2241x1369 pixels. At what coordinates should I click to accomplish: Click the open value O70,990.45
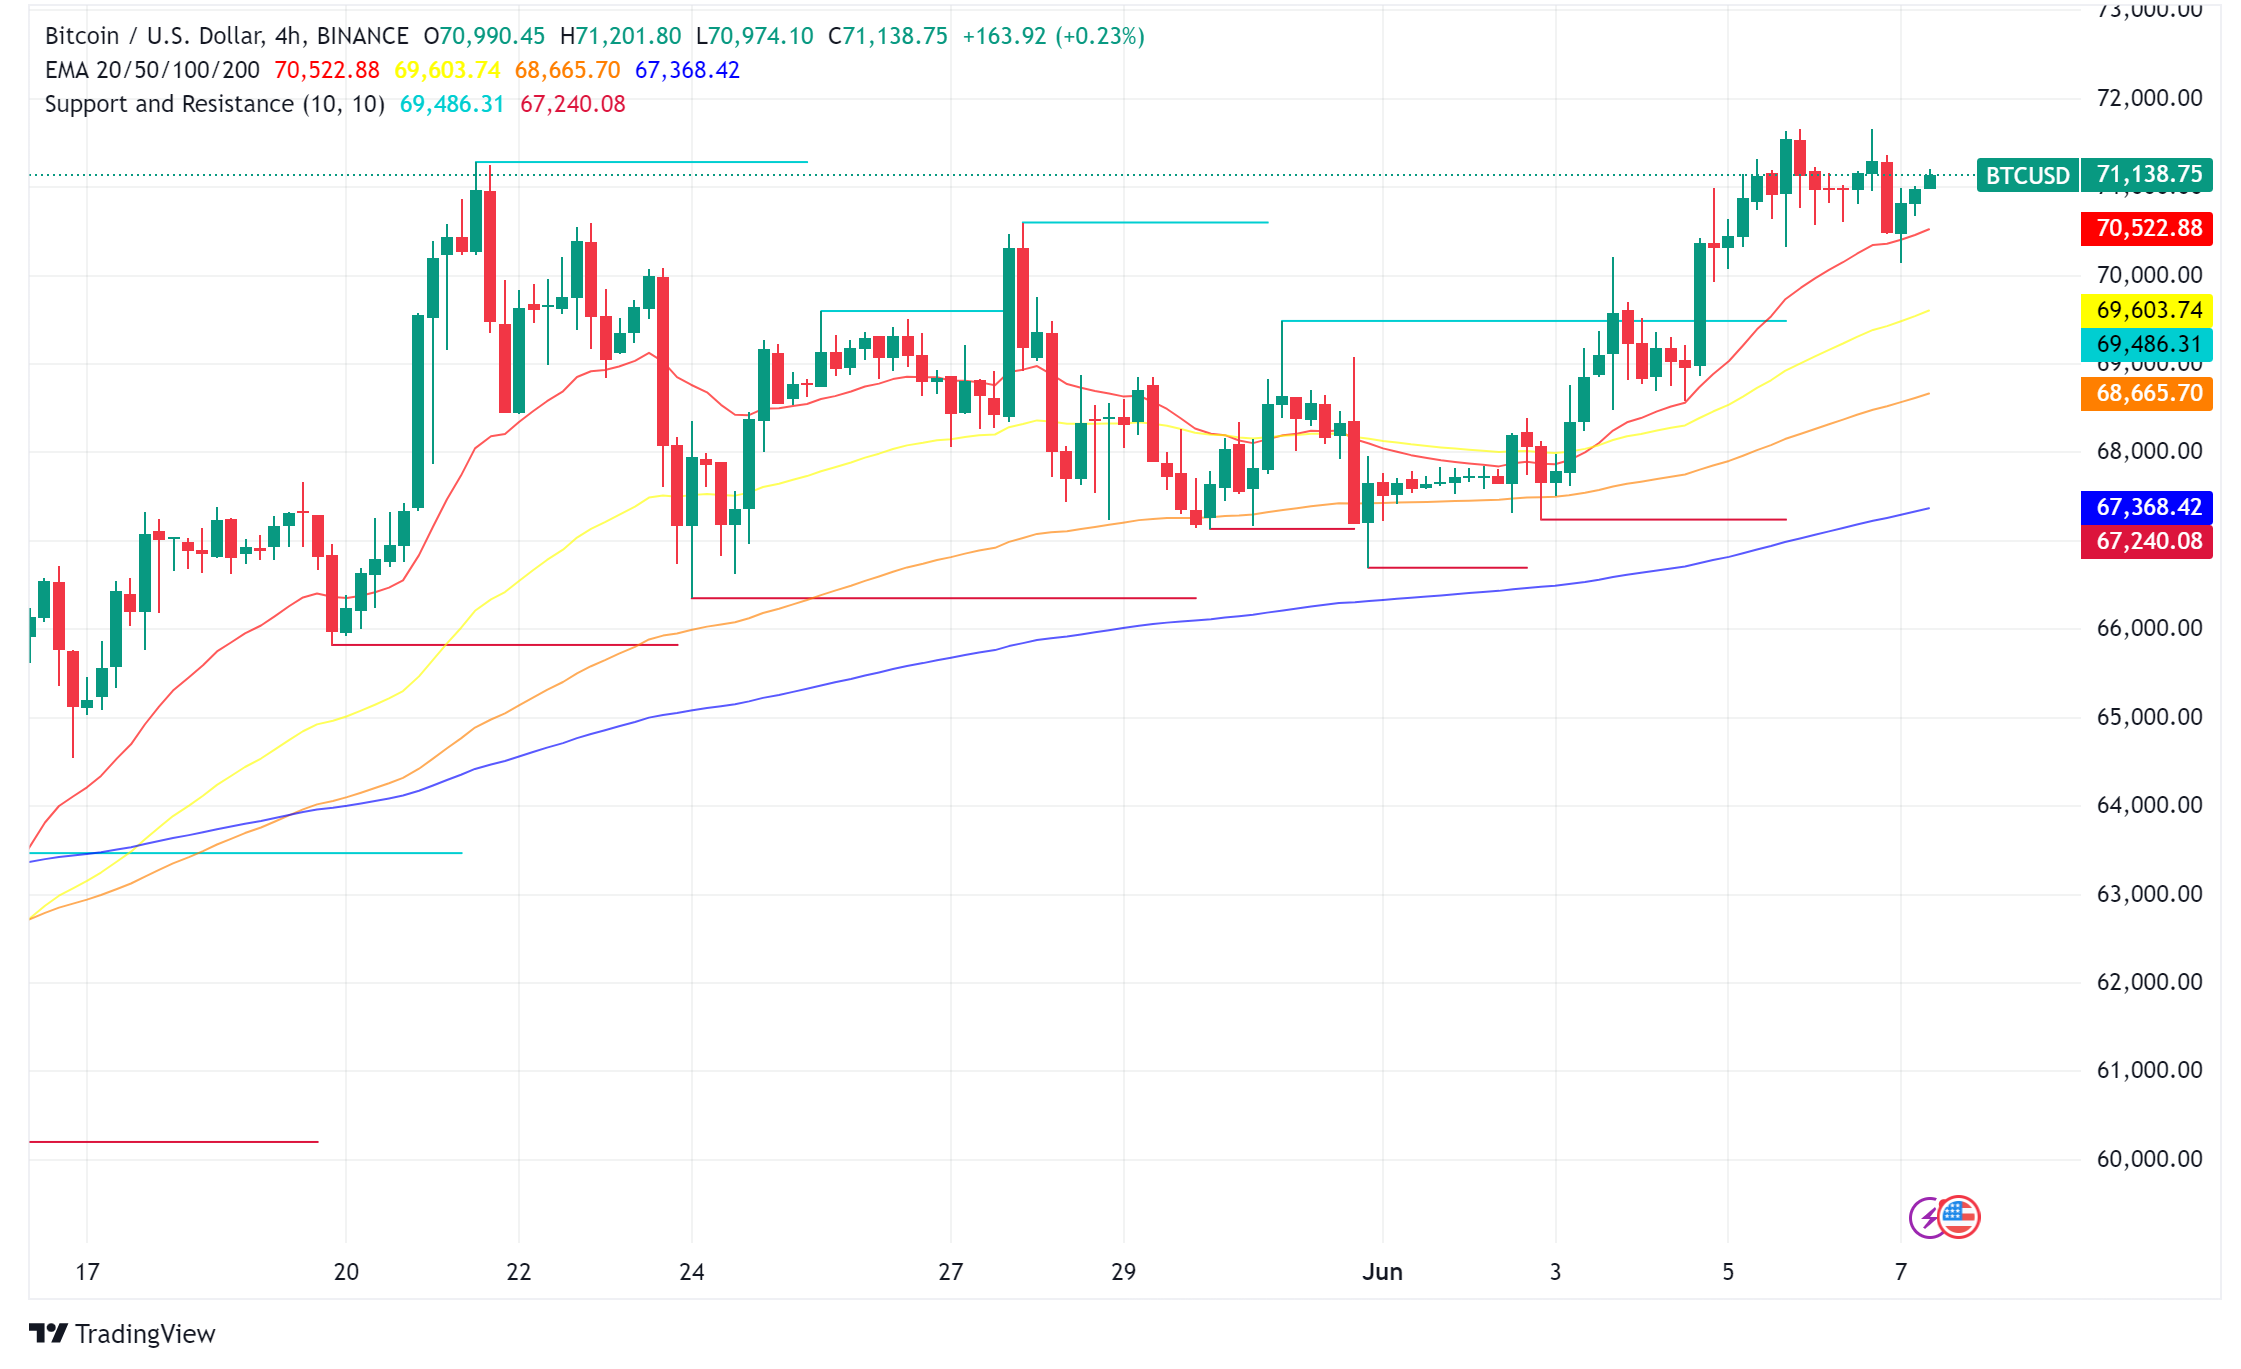click(x=484, y=36)
